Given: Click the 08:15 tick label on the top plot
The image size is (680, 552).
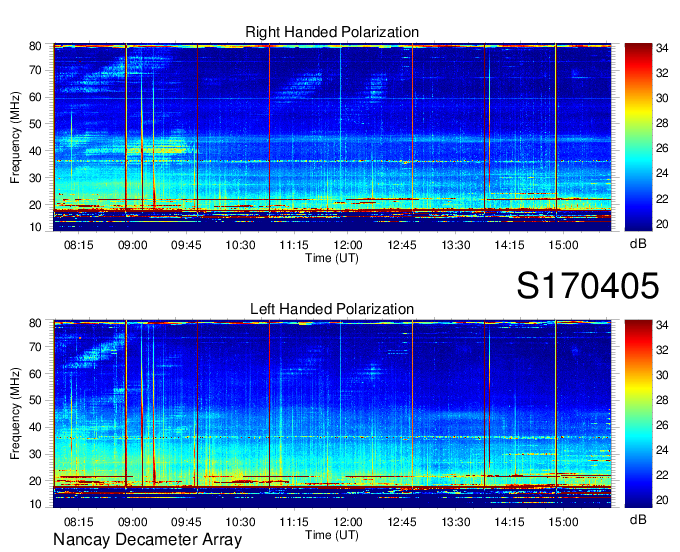Looking at the screenshot, I should coord(79,245).
